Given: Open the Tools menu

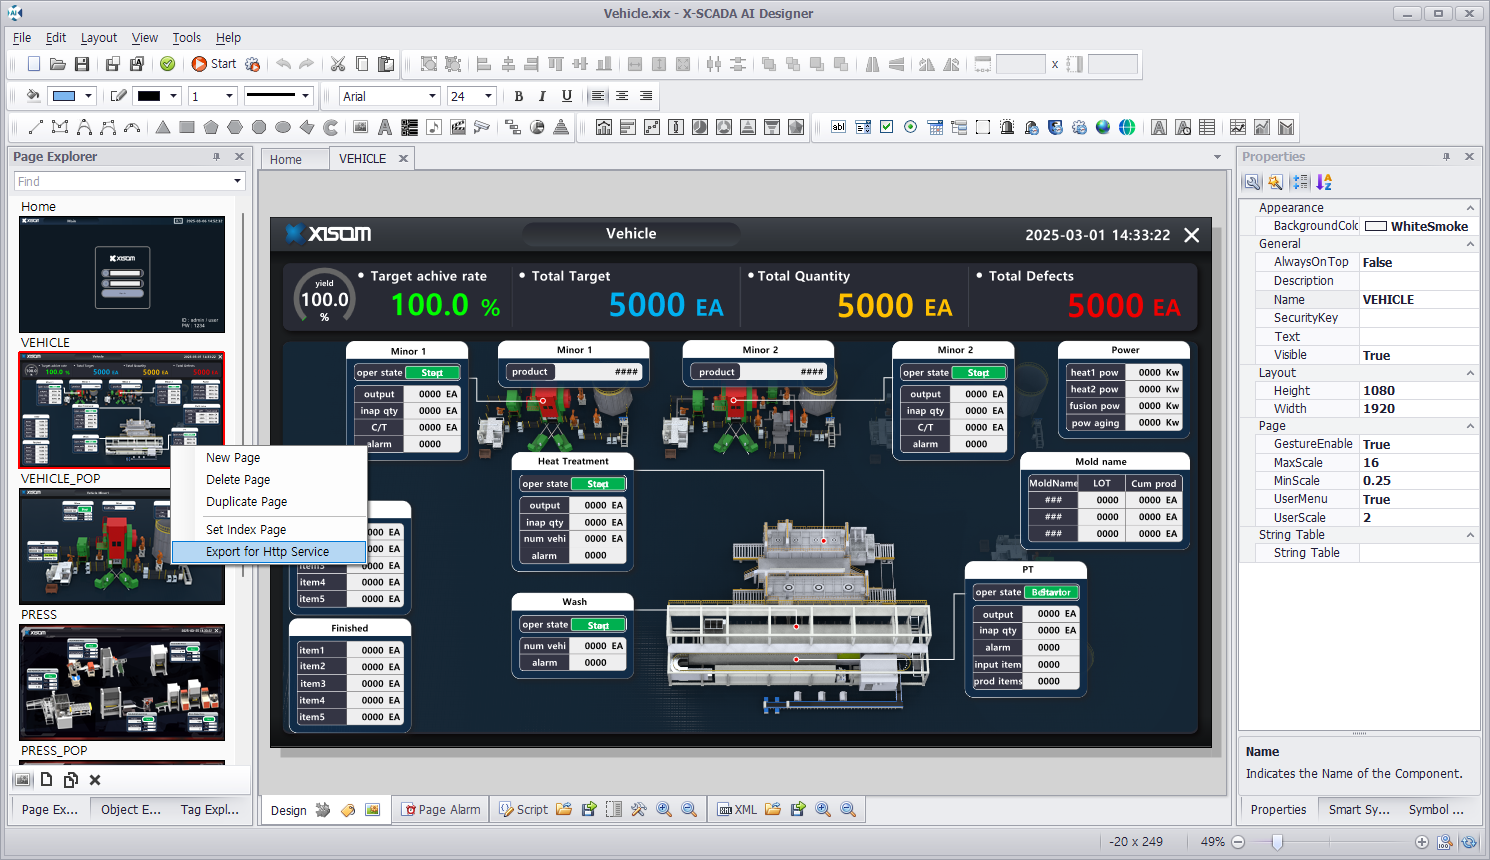Looking at the screenshot, I should [x=187, y=38].
